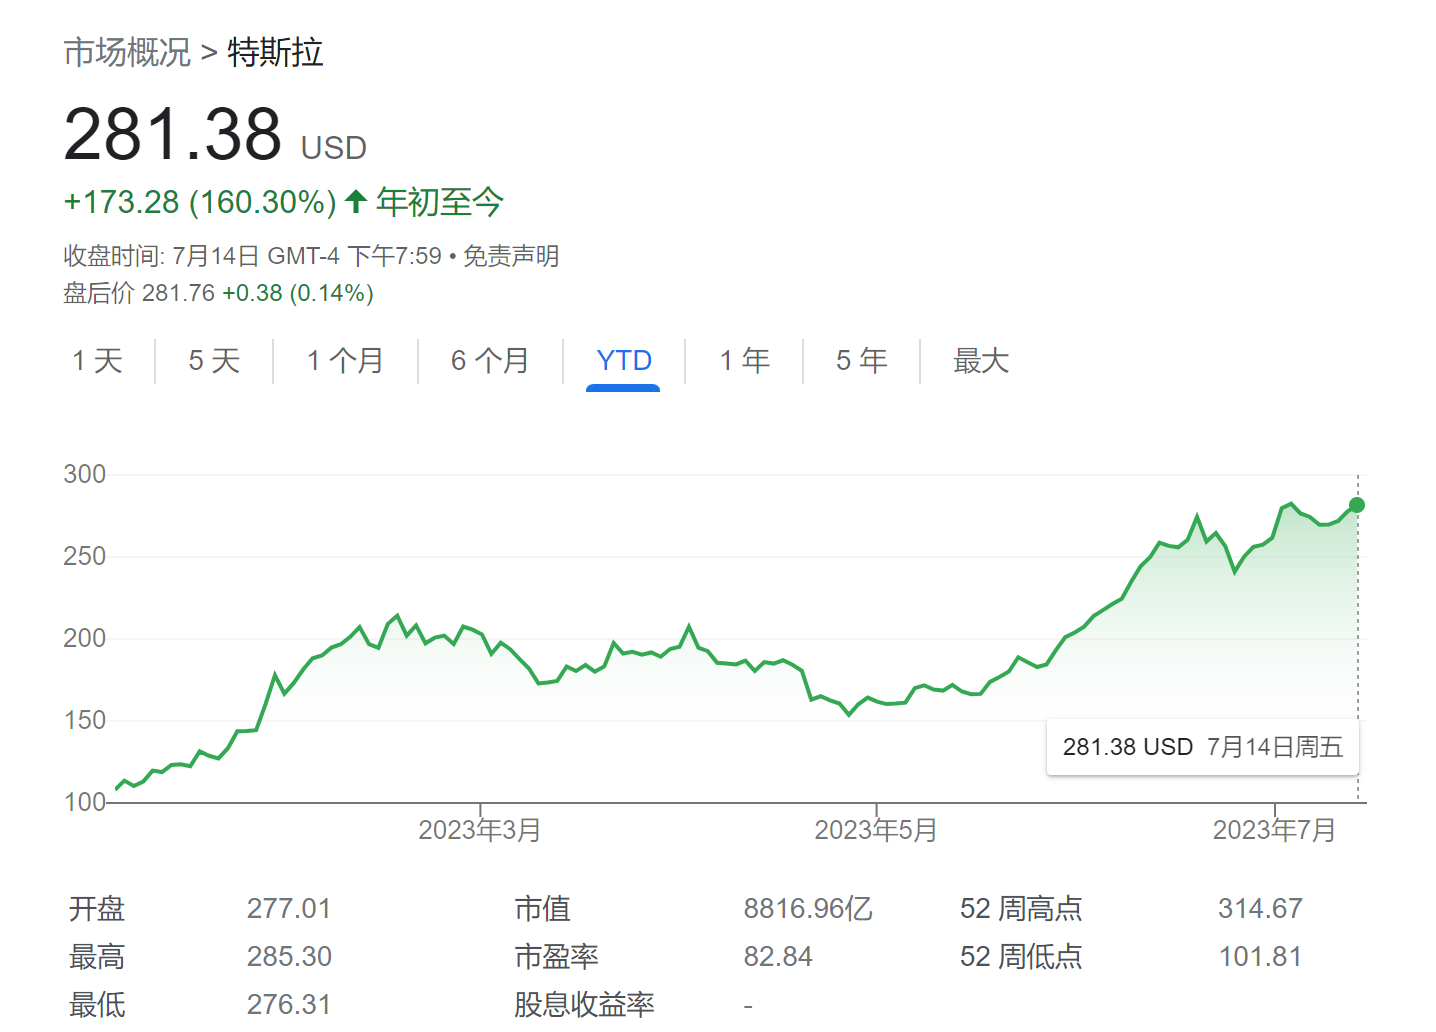Image resolution: width=1436 pixels, height=1032 pixels.
Task: Open the 免责声明 disclaimer link
Action: pos(510,256)
